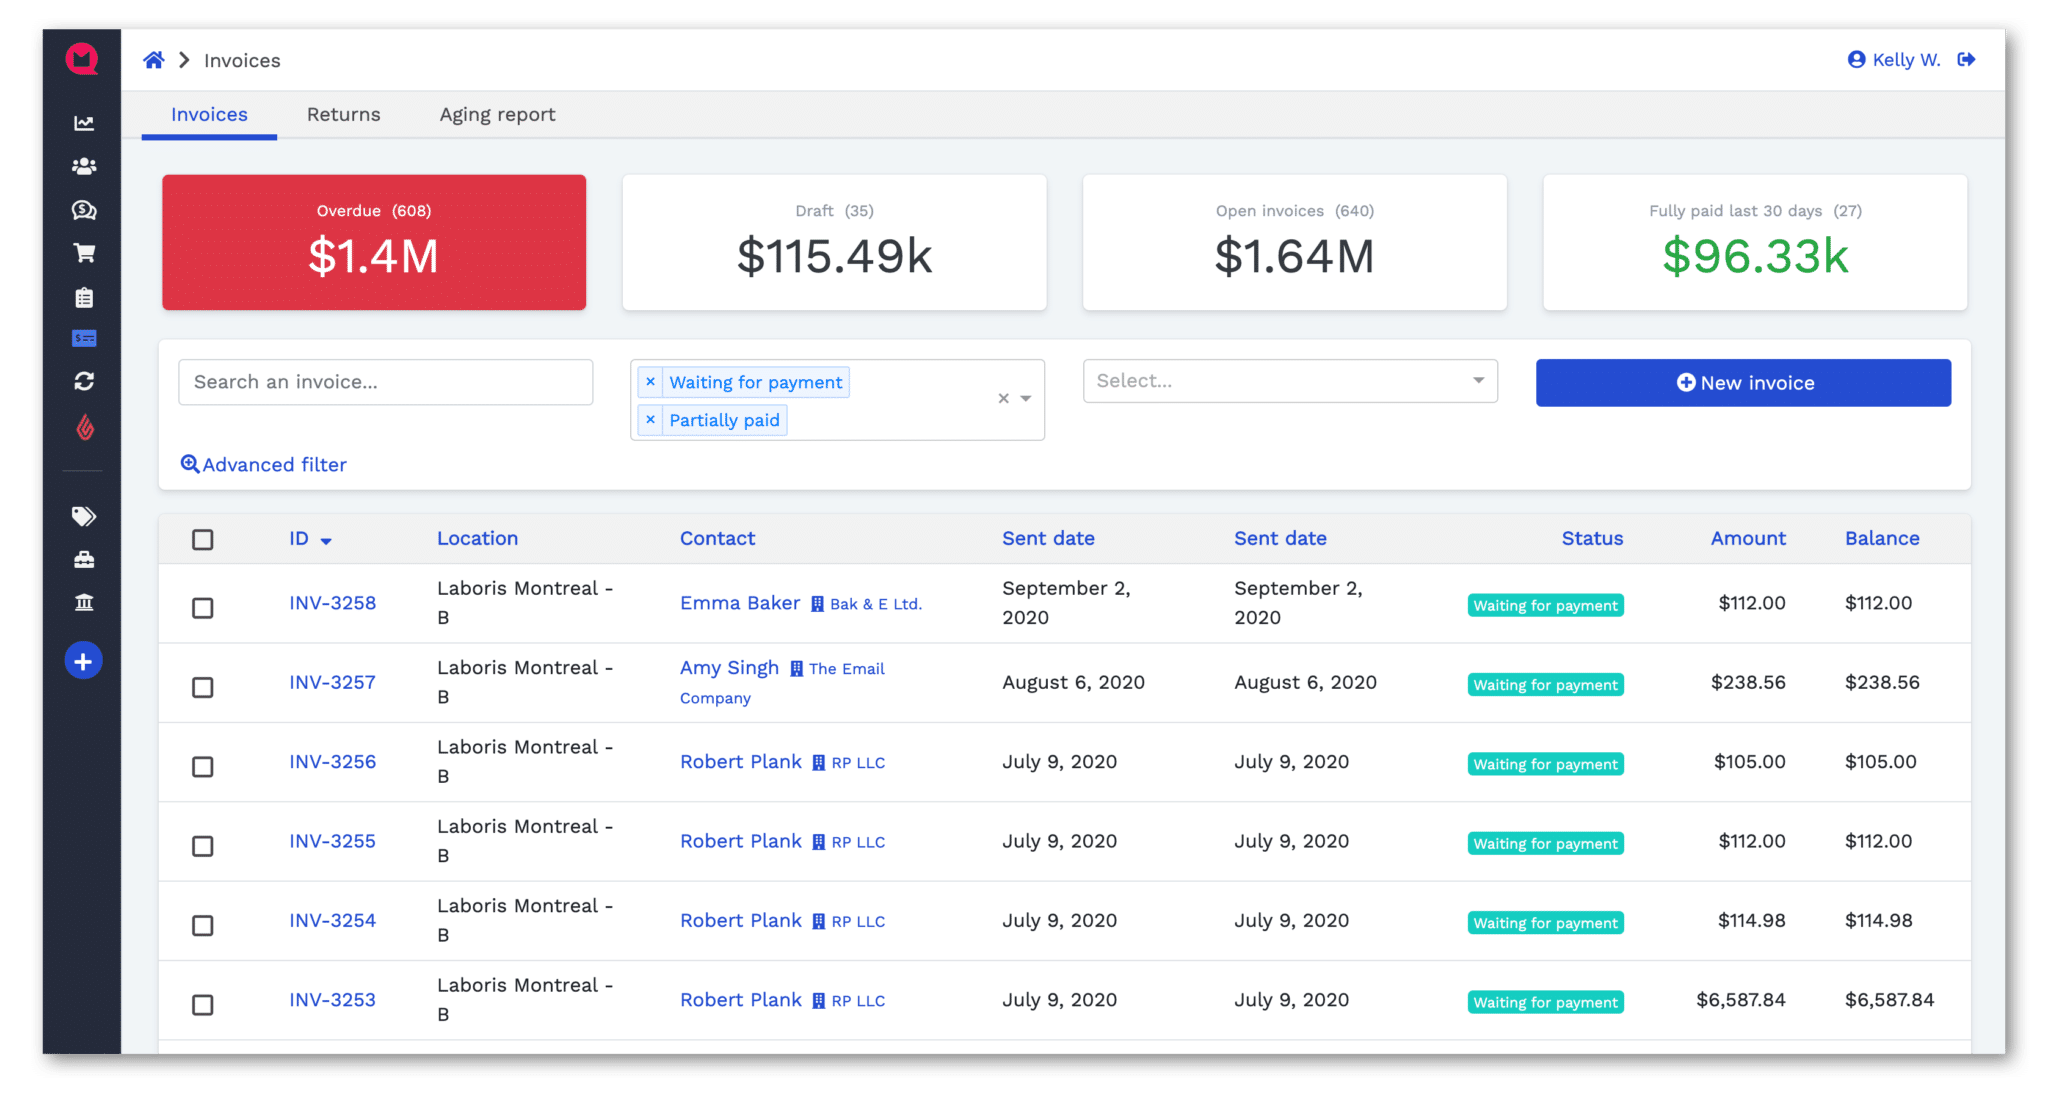Image resolution: width=2048 pixels, height=1104 pixels.
Task: Select all invoices using header checkbox
Action: click(x=203, y=539)
